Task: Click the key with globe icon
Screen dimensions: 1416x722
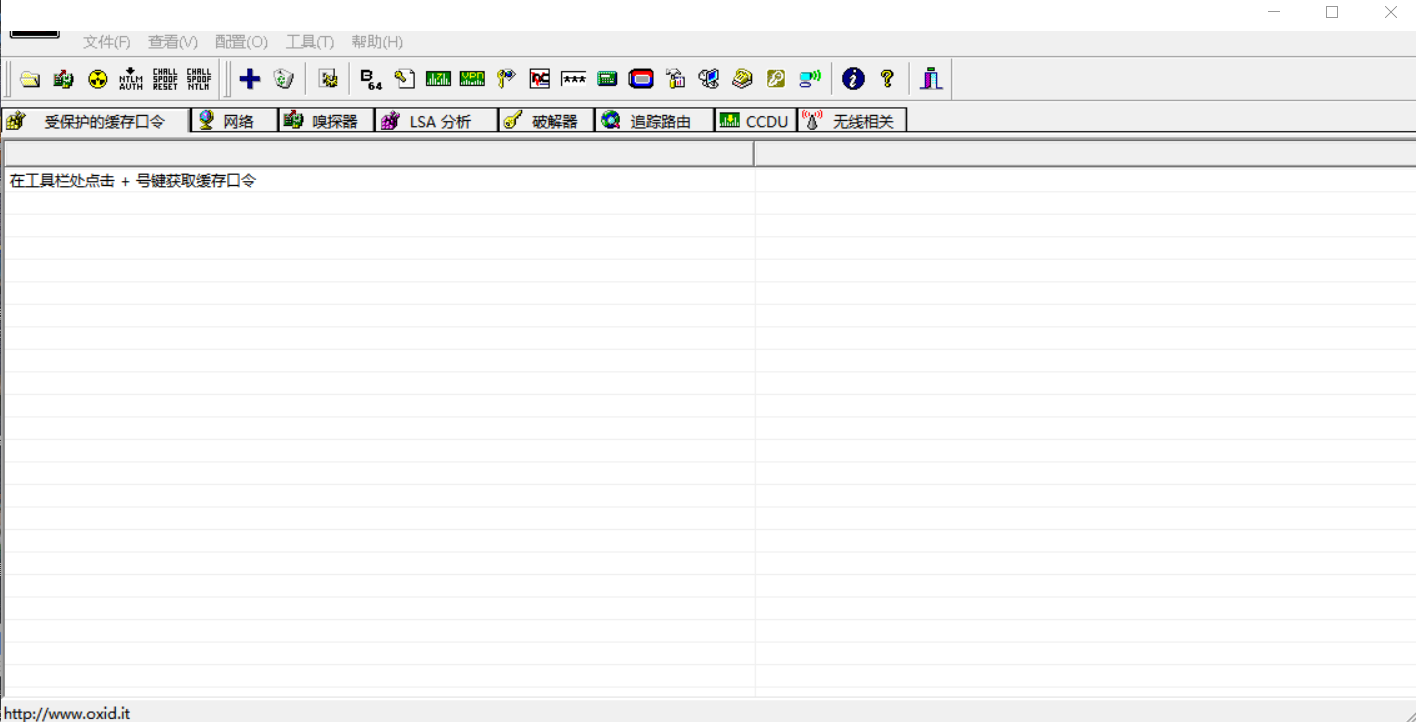Action: [x=506, y=79]
